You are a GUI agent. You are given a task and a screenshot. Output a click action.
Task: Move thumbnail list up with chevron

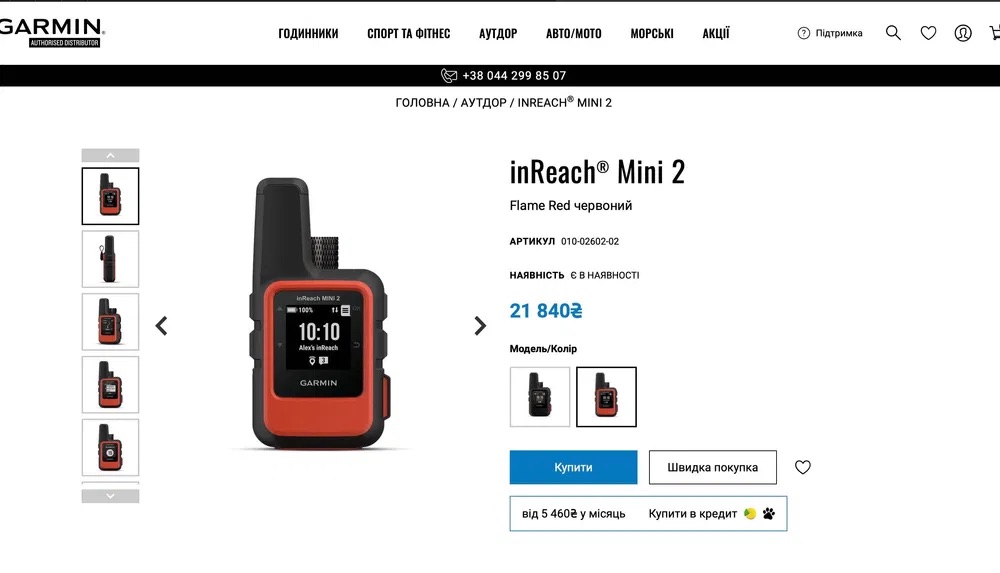pyautogui.click(x=110, y=155)
